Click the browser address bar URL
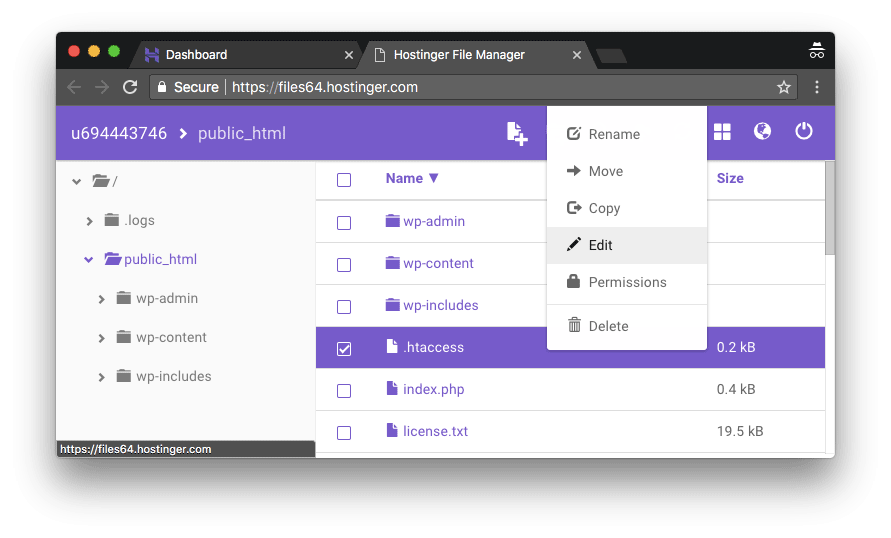Viewport: 891px width, 538px height. [x=324, y=87]
